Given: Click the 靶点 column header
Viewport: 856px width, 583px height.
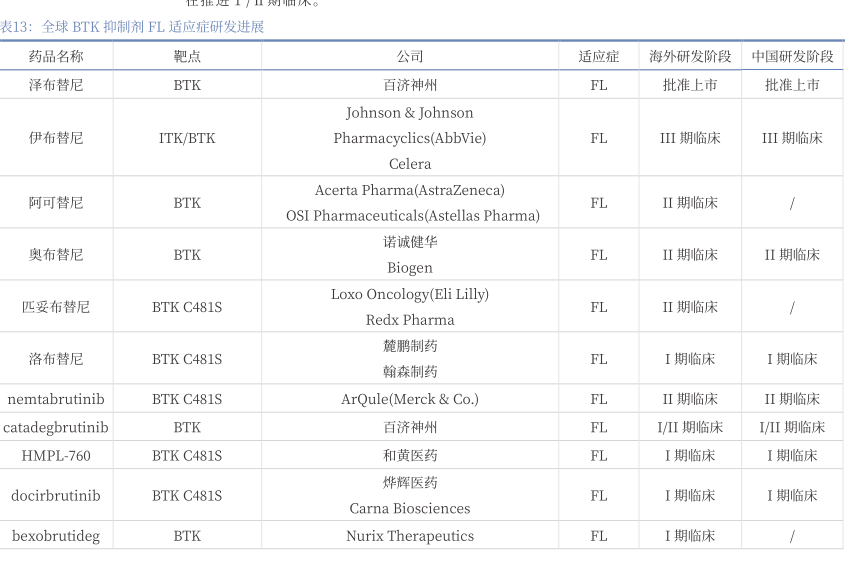Looking at the screenshot, I should (187, 57).
